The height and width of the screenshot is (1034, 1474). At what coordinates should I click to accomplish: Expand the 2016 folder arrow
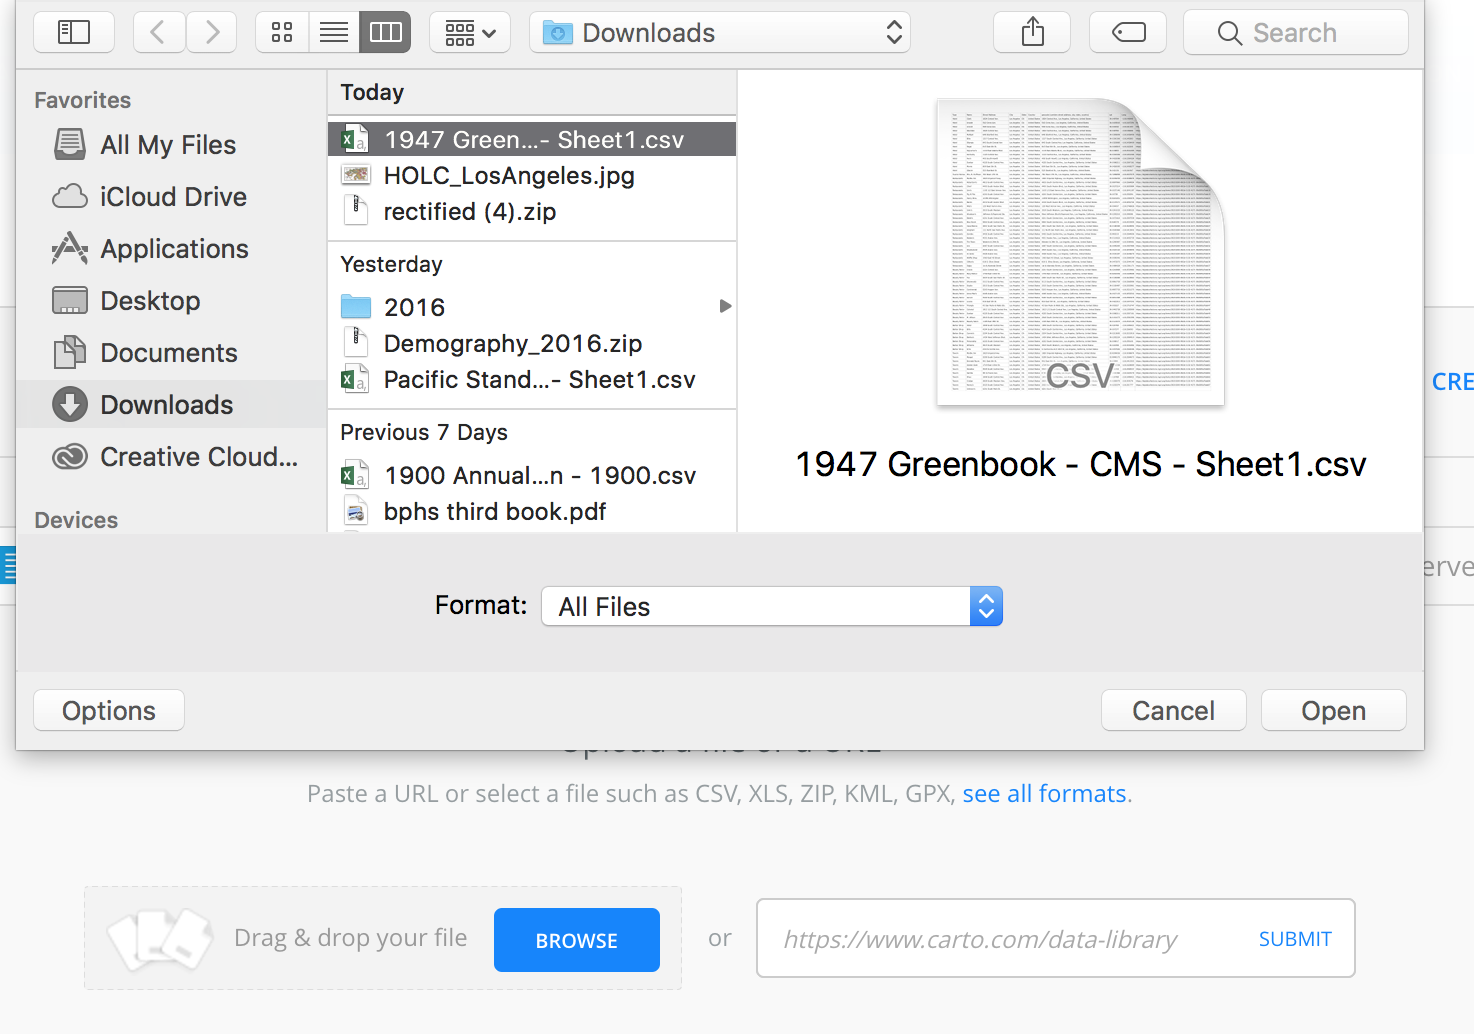tap(725, 306)
